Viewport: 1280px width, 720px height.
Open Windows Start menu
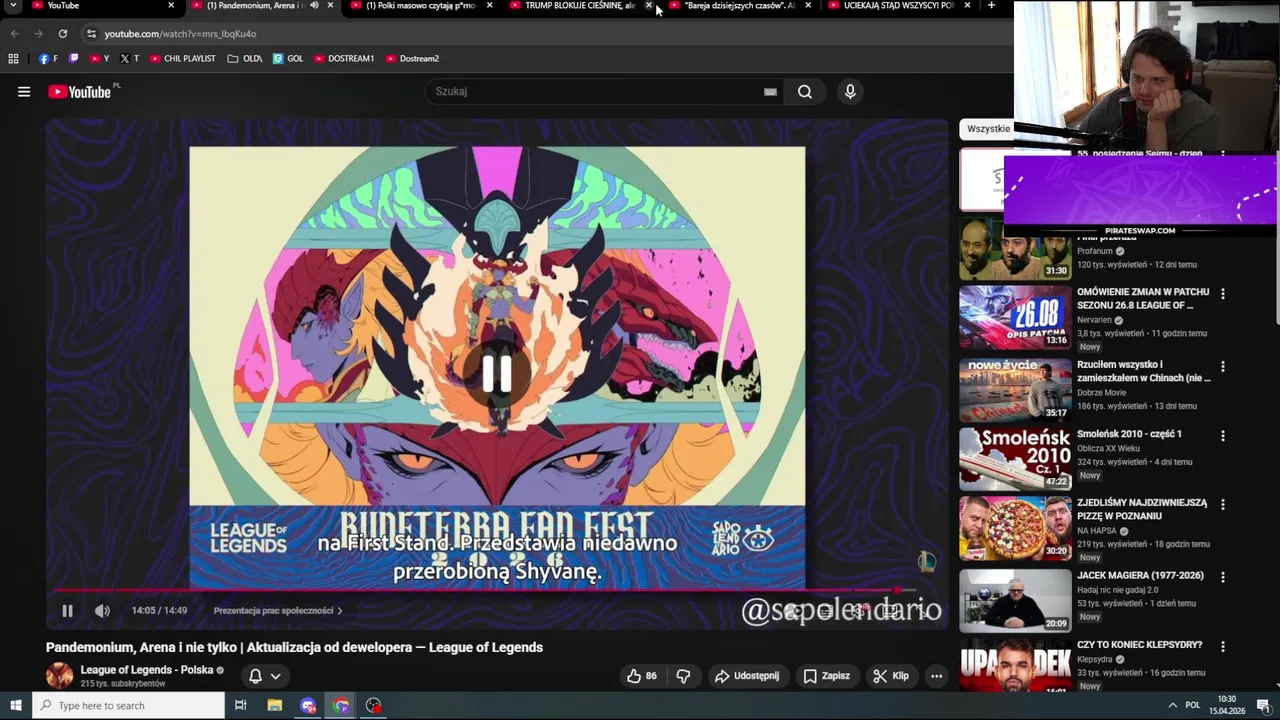pos(15,705)
